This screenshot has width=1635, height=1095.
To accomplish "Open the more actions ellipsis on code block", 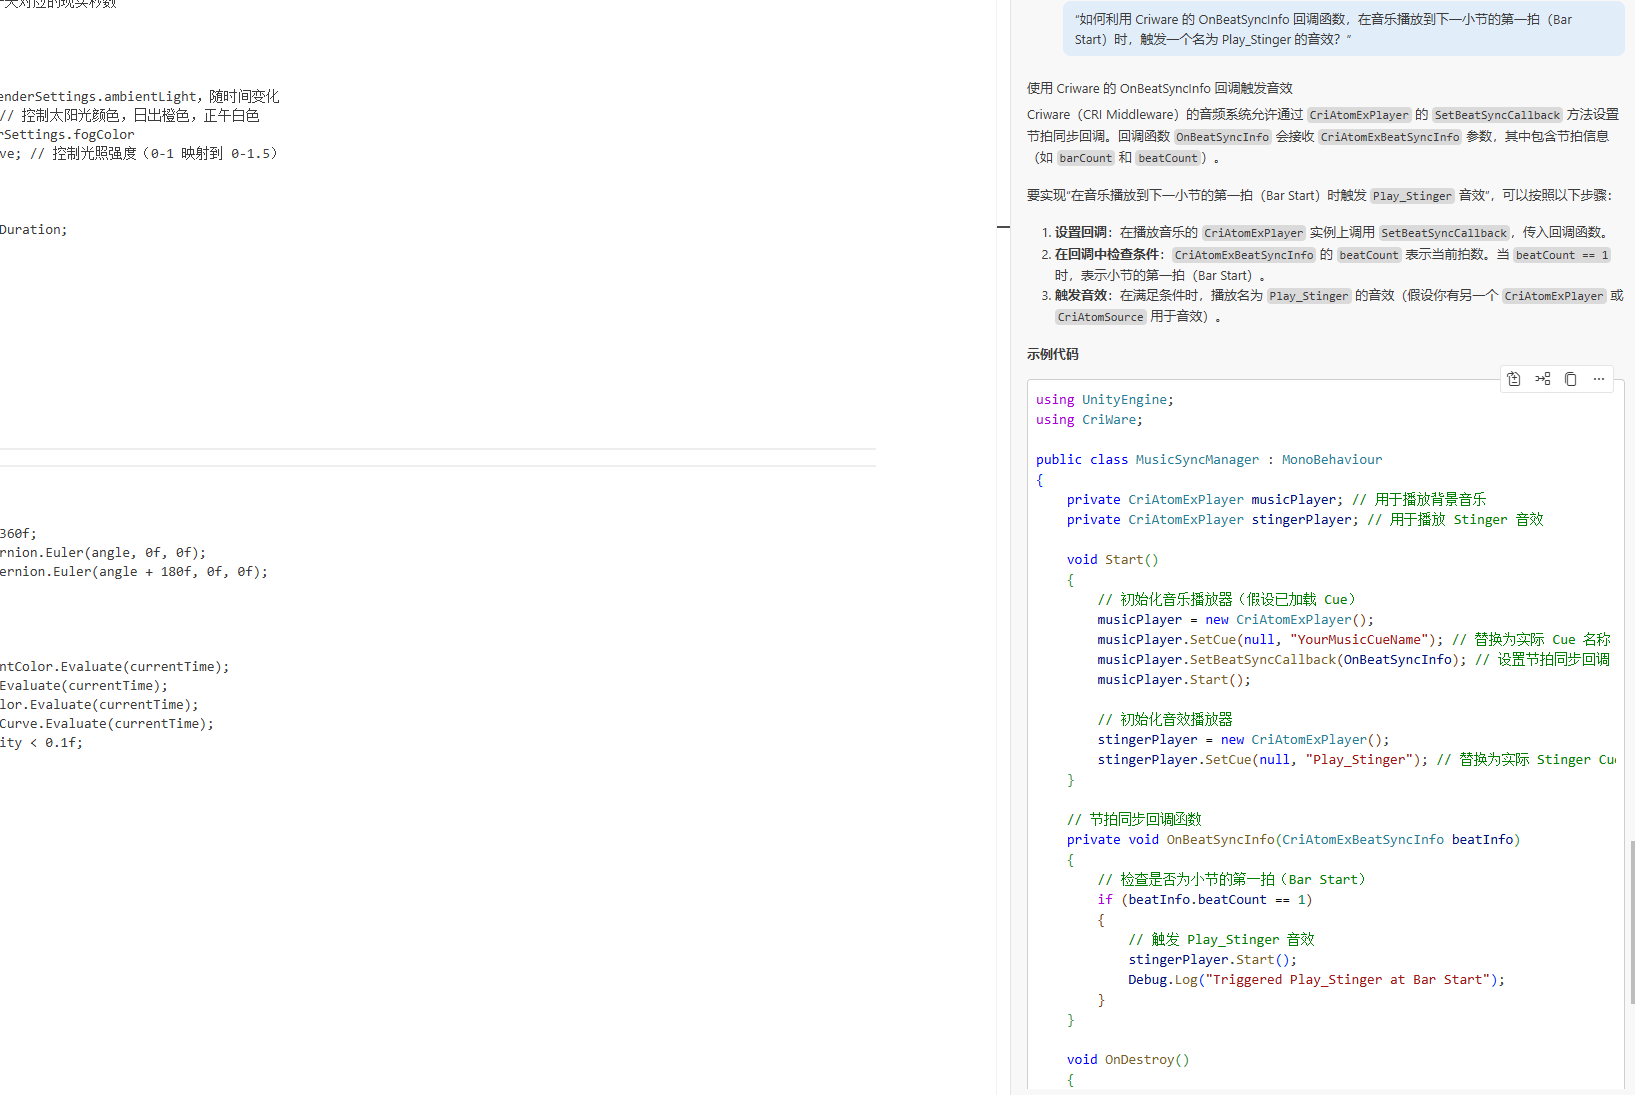I will [x=1599, y=379].
